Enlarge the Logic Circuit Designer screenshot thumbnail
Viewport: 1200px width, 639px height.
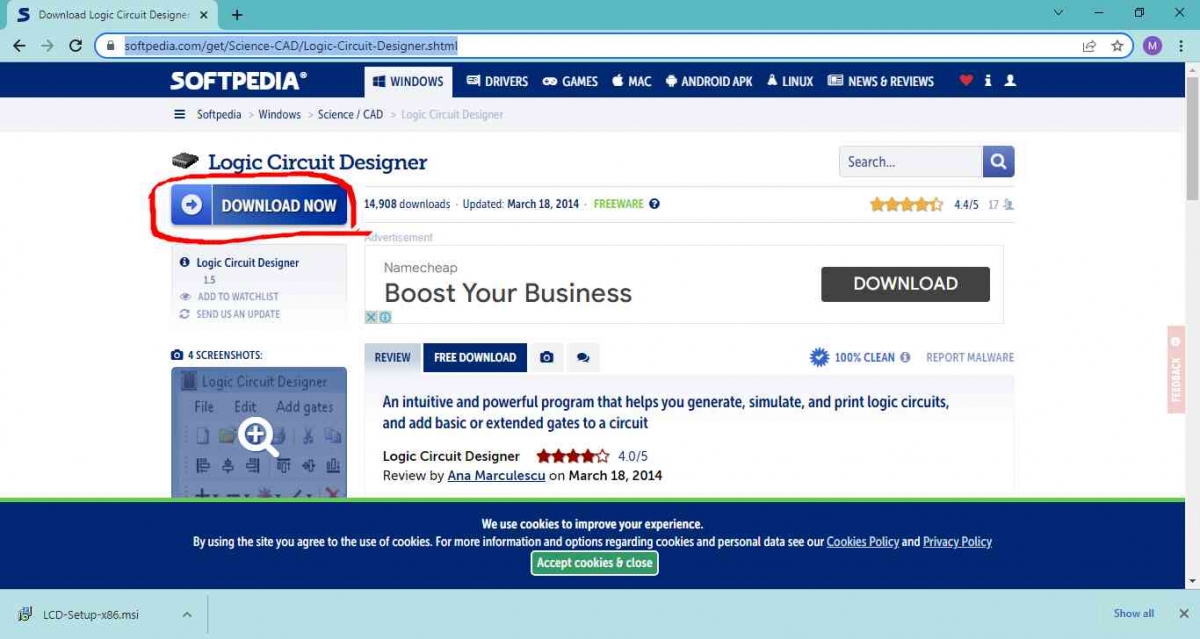click(x=259, y=433)
